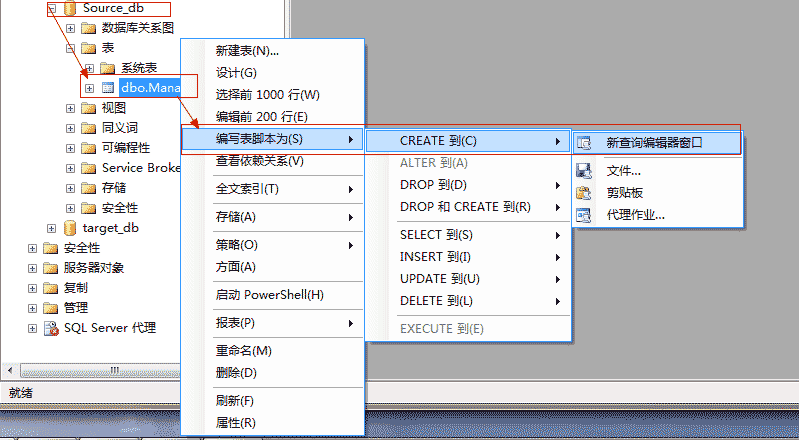
Task: Choose 刷新(F) entry
Action: (x=273, y=401)
